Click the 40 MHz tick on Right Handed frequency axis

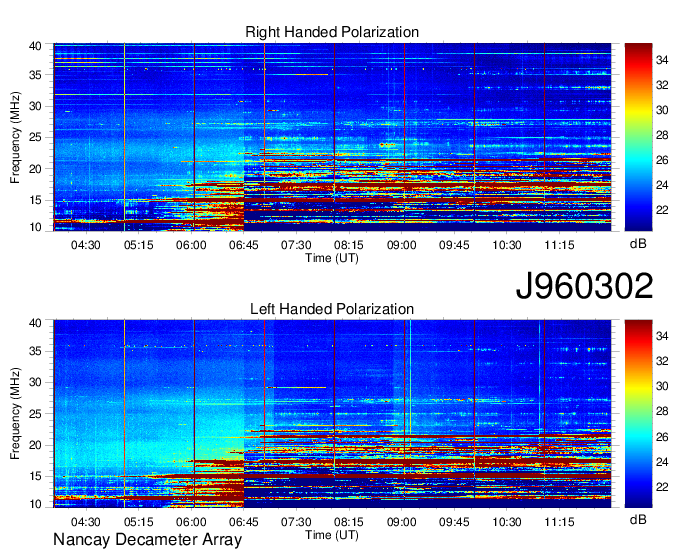tap(35, 46)
